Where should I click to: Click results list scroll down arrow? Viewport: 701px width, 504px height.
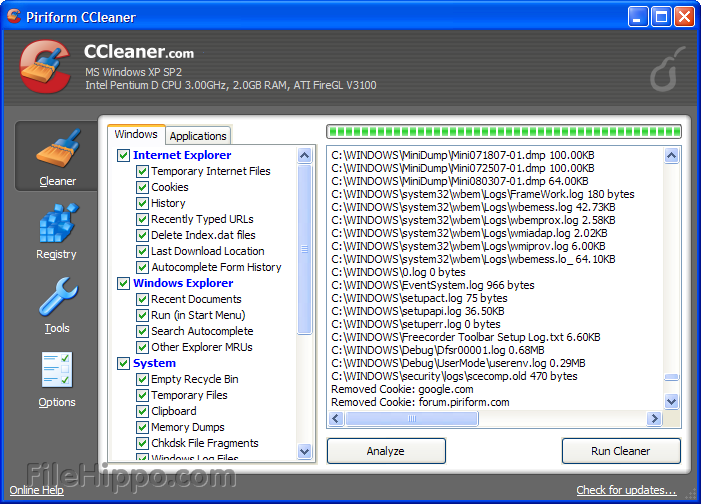click(x=671, y=401)
